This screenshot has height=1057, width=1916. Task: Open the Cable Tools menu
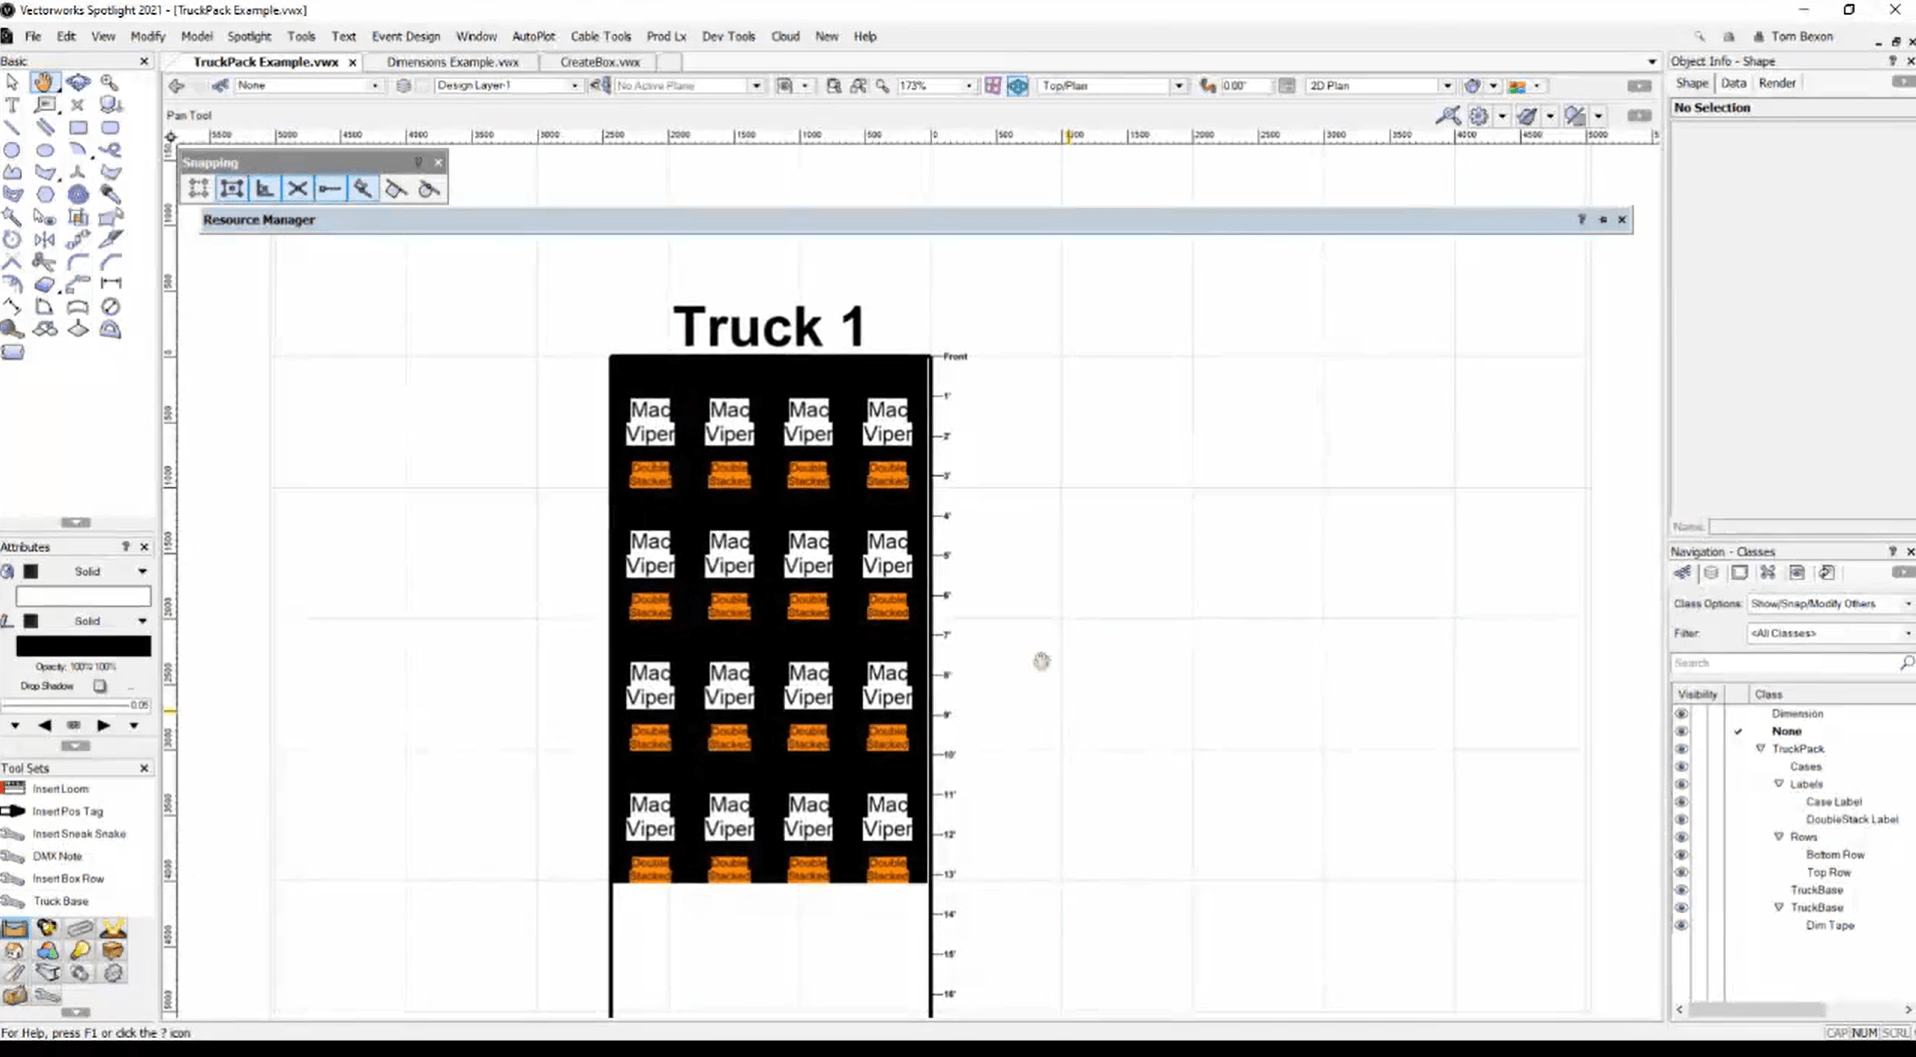pos(601,37)
